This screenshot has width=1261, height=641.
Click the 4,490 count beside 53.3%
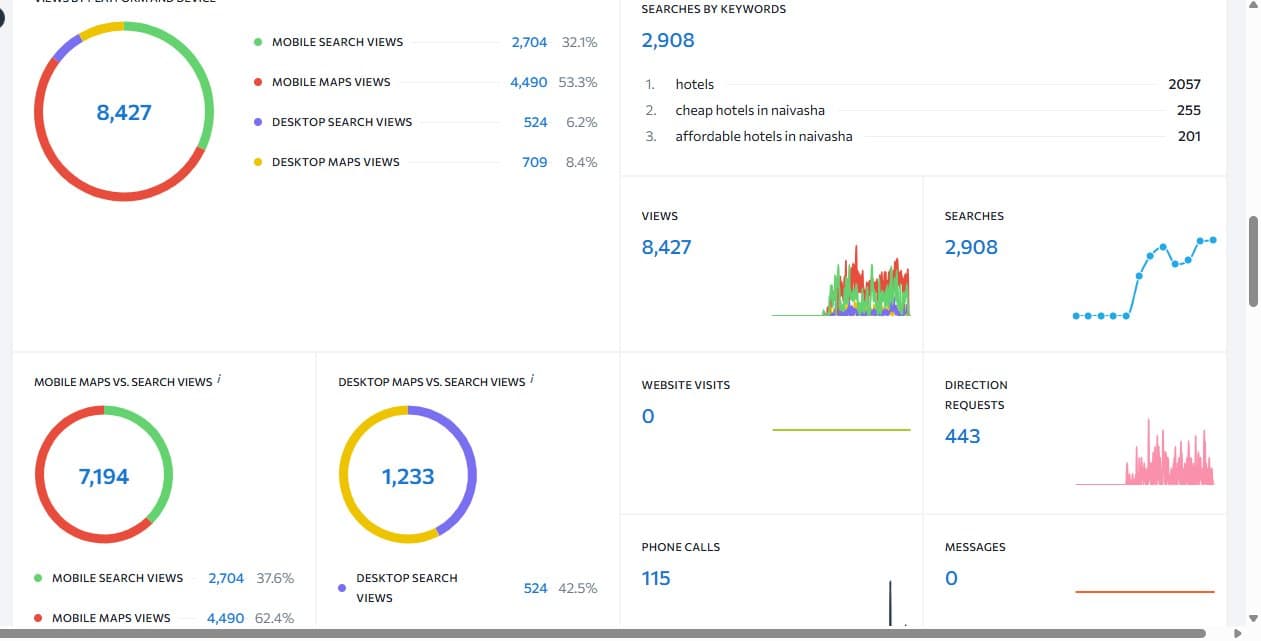(529, 82)
